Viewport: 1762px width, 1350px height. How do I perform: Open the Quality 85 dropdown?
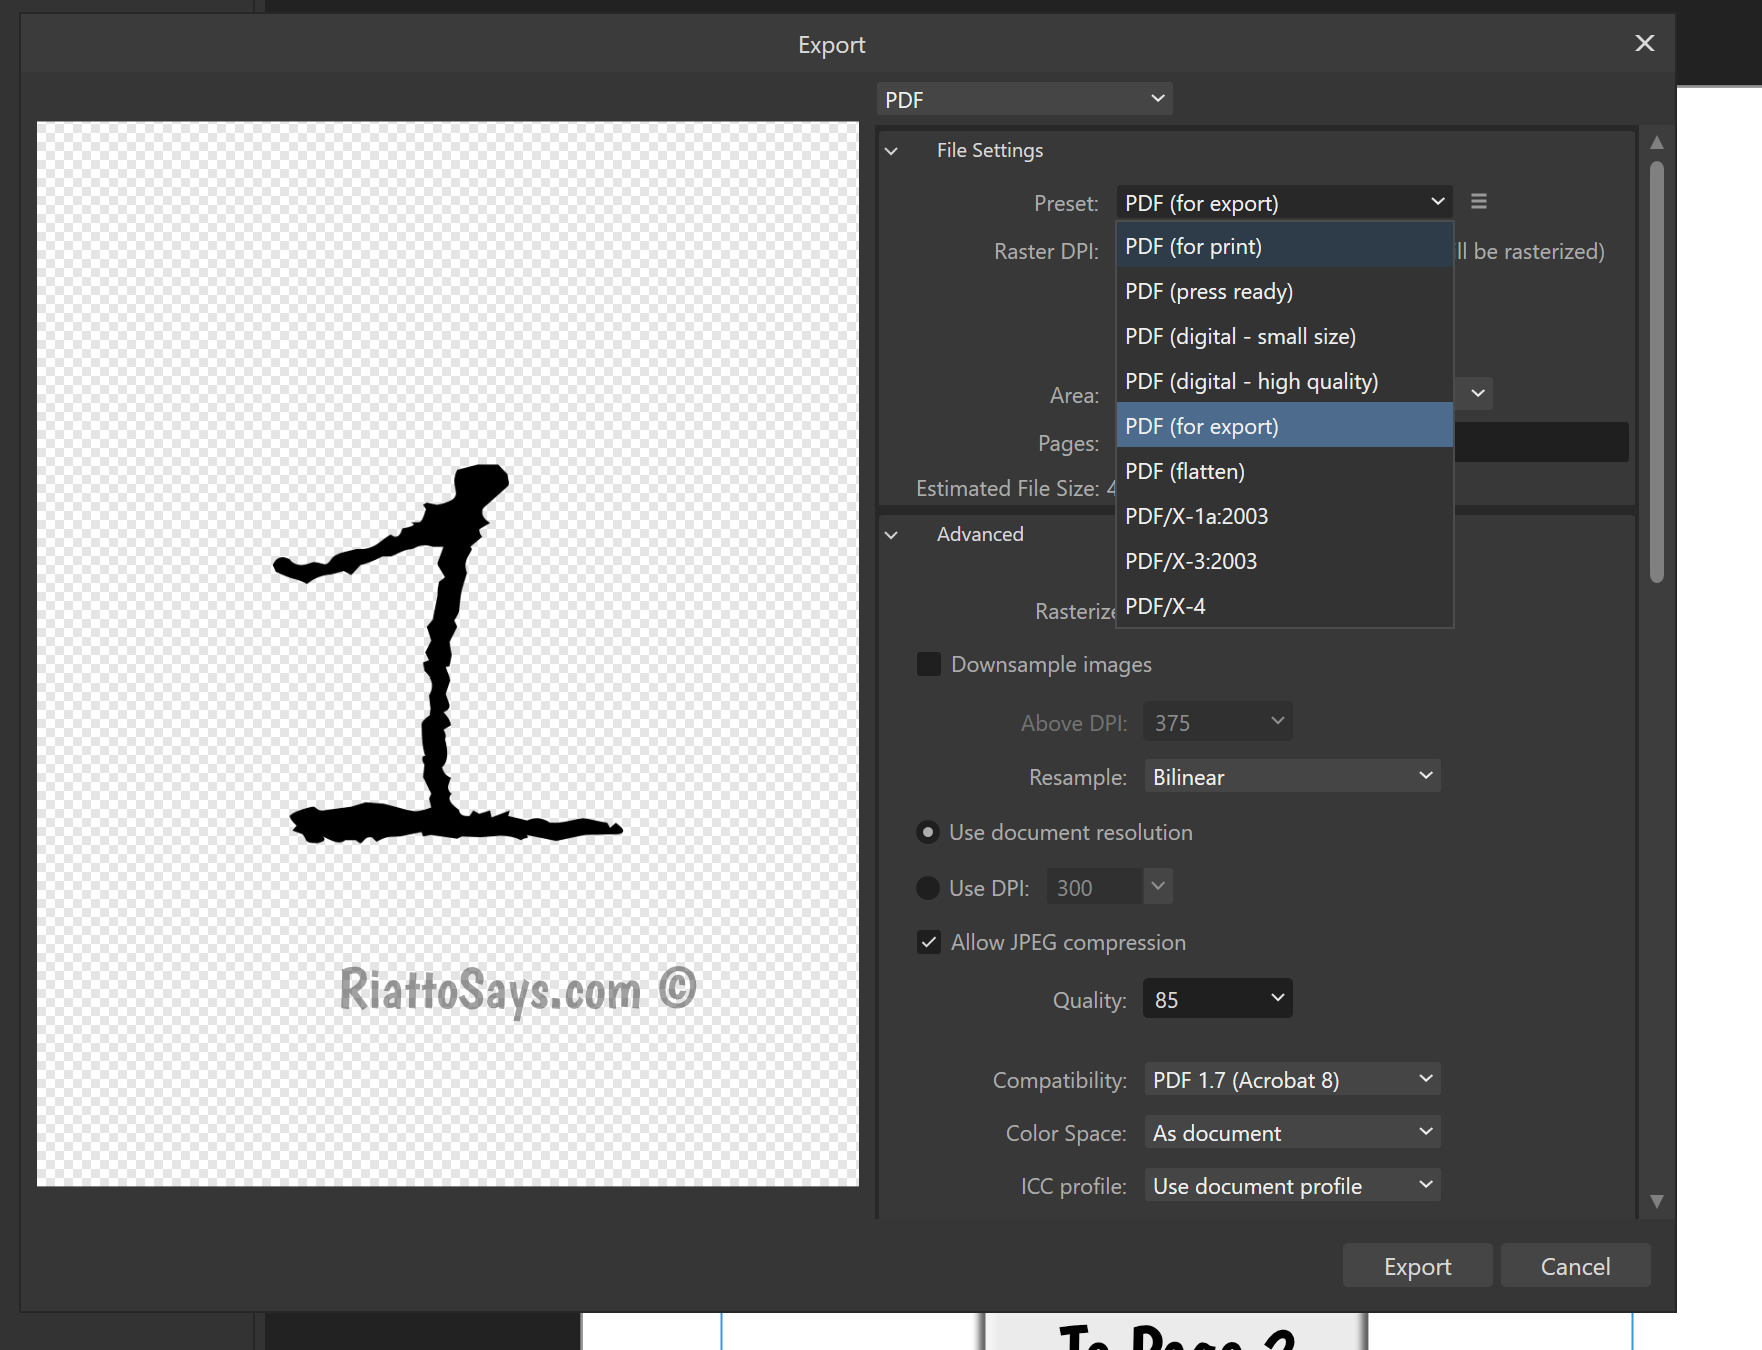click(1217, 999)
